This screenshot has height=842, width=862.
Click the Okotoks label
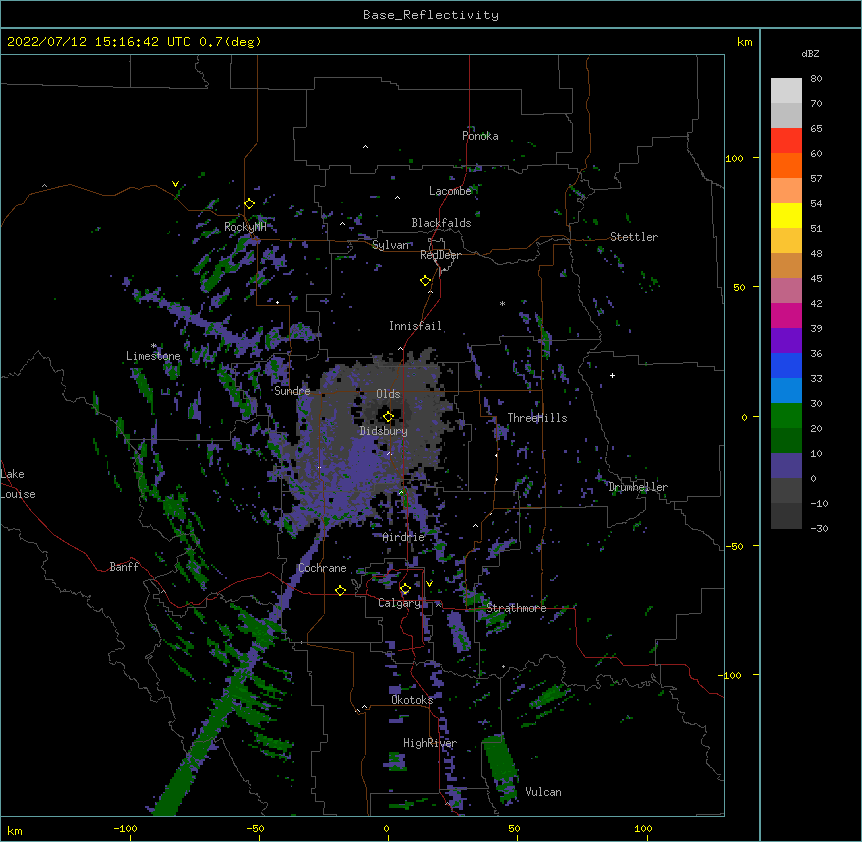(x=412, y=700)
